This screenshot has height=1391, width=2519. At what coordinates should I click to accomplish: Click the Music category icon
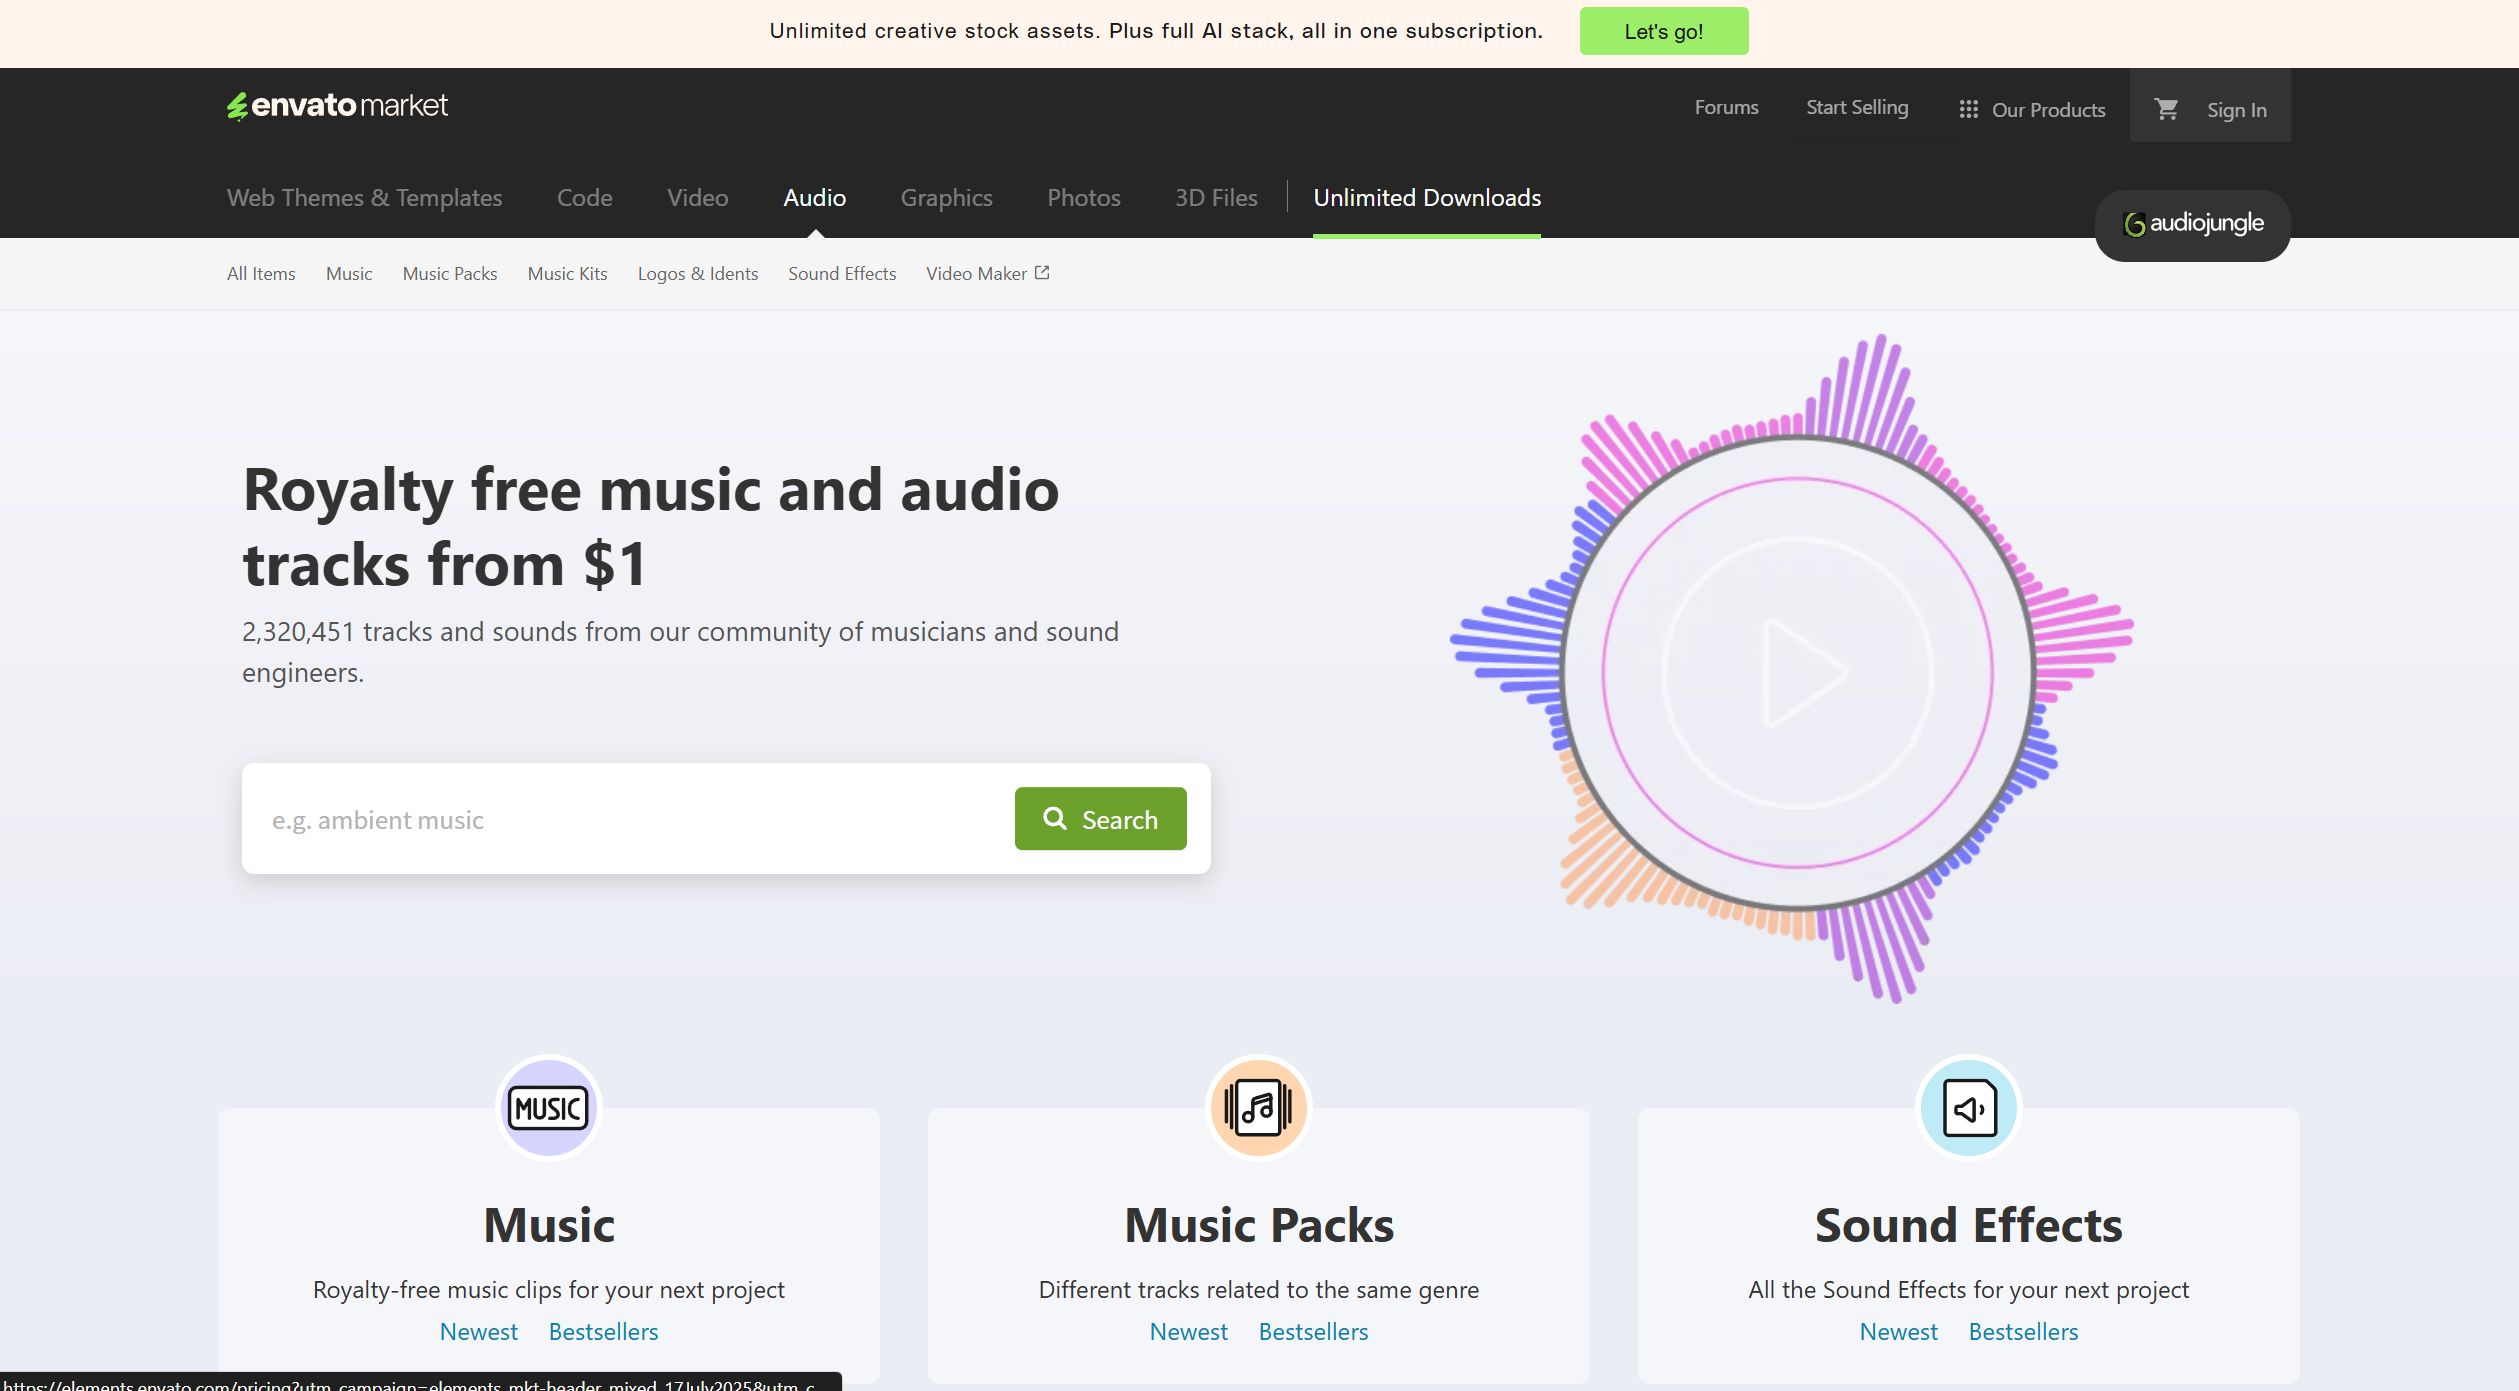(548, 1107)
